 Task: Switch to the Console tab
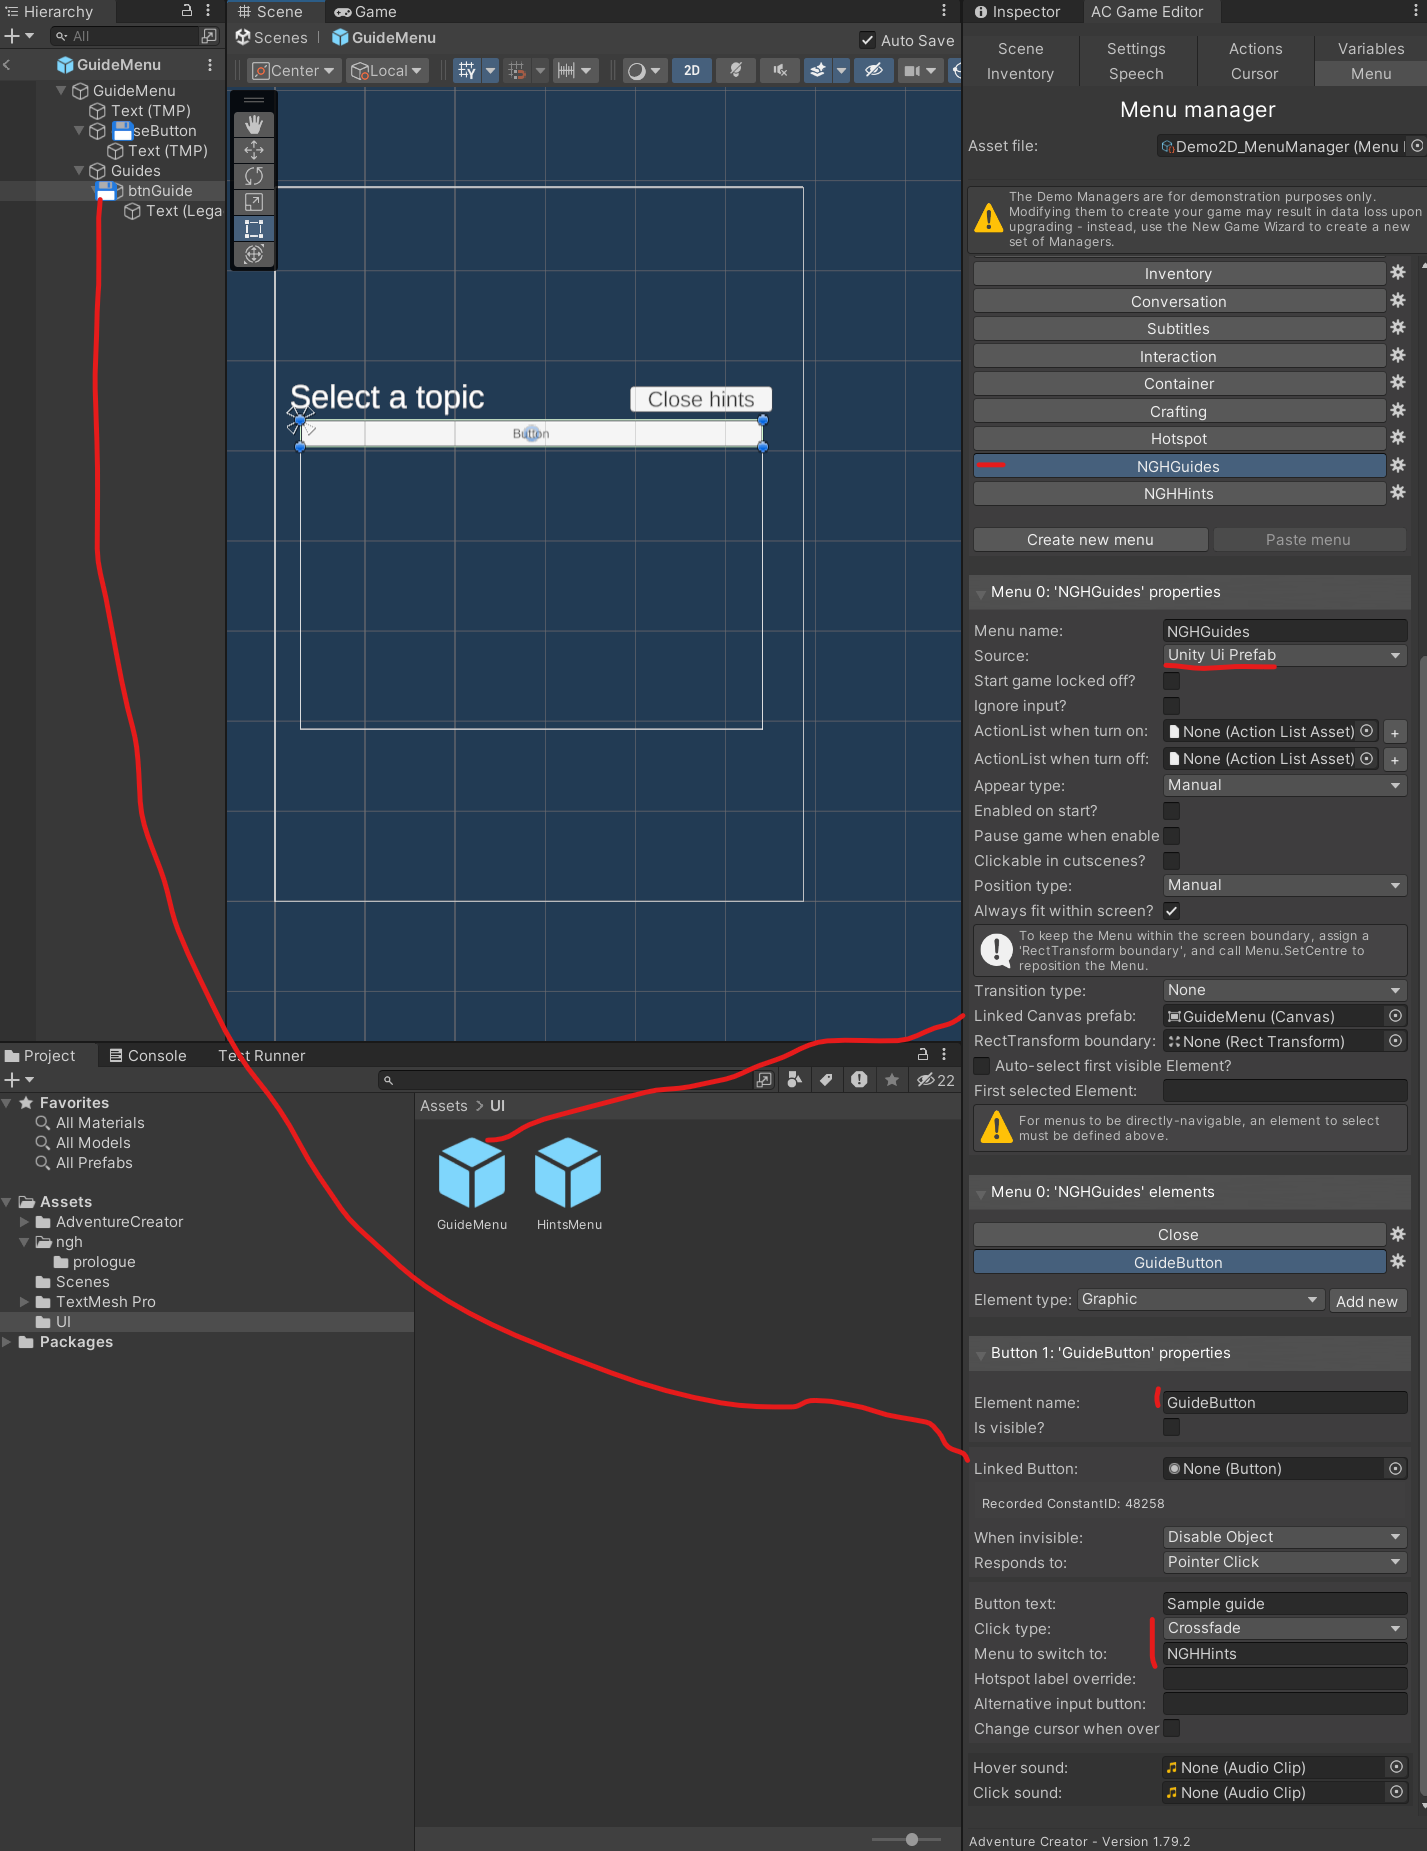148,1055
